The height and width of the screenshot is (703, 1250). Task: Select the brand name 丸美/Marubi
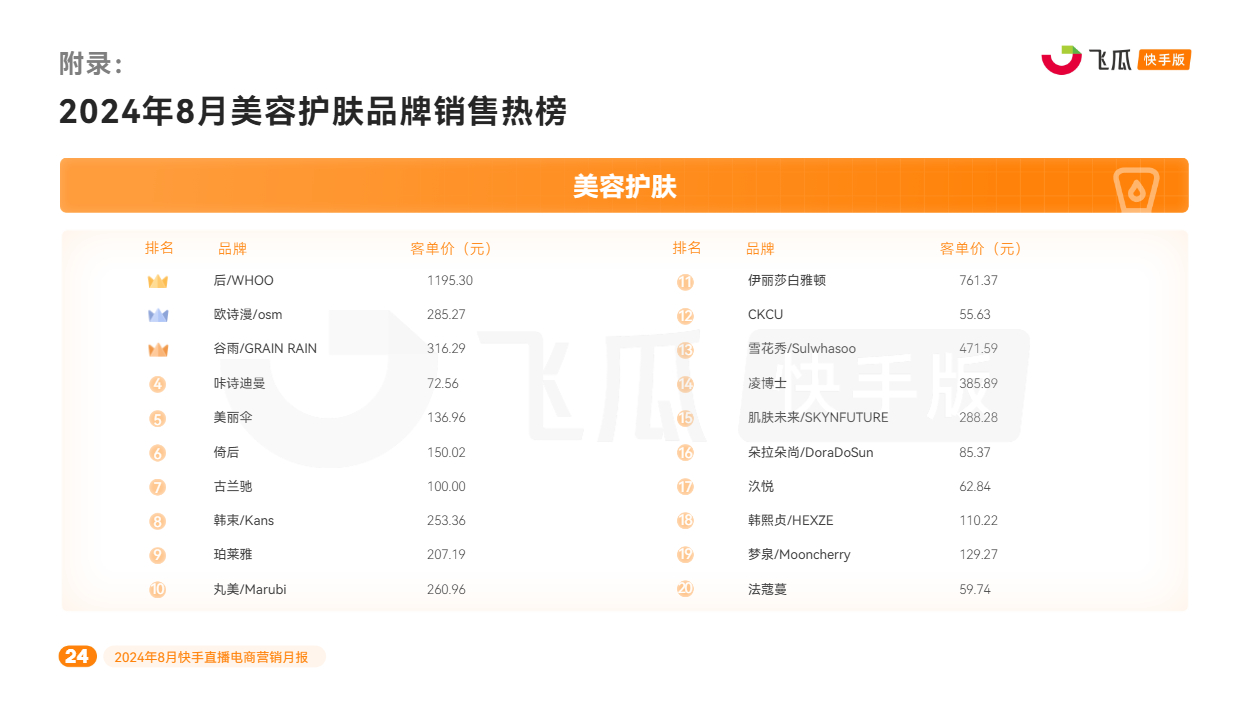coord(250,589)
